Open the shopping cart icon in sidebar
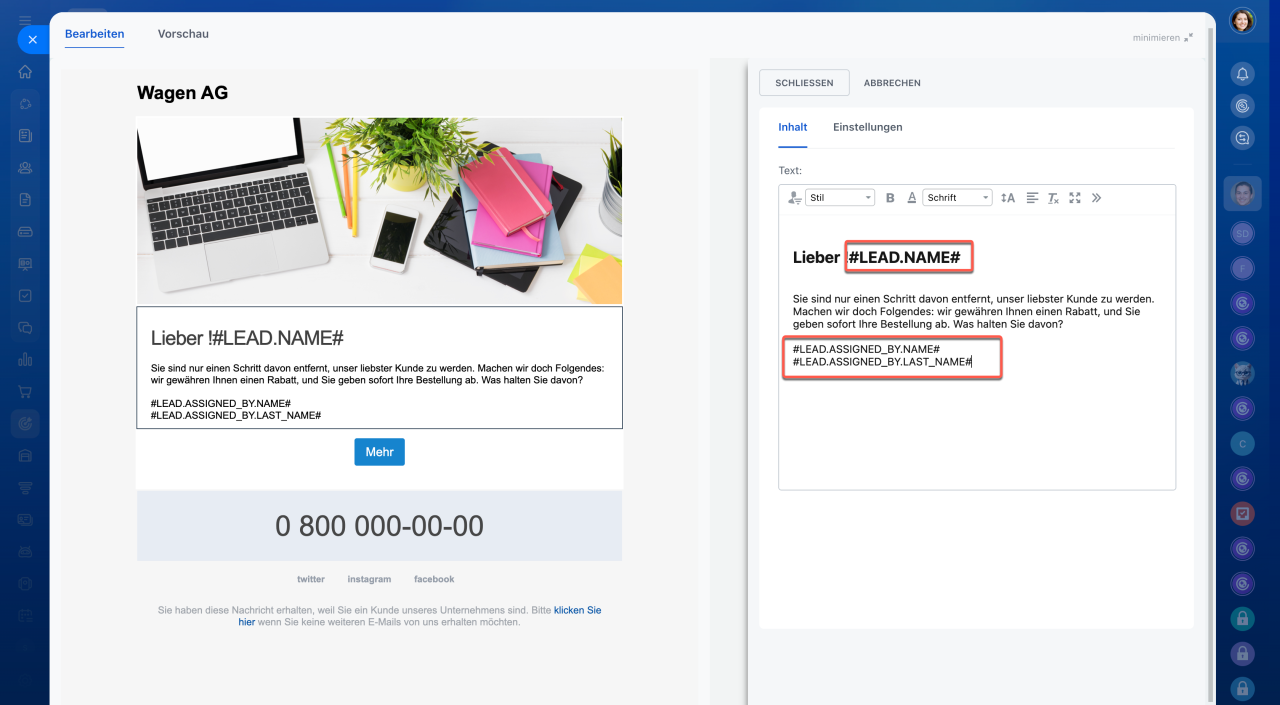The image size is (1280, 705). click(x=25, y=391)
